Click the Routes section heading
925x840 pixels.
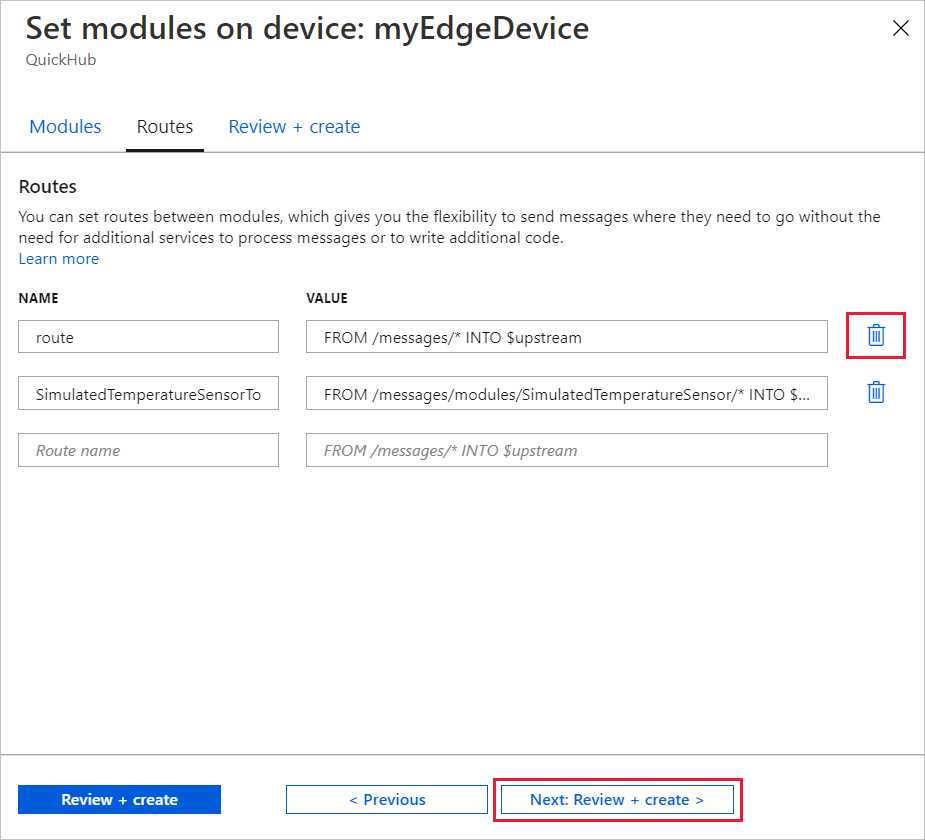pyautogui.click(x=48, y=187)
